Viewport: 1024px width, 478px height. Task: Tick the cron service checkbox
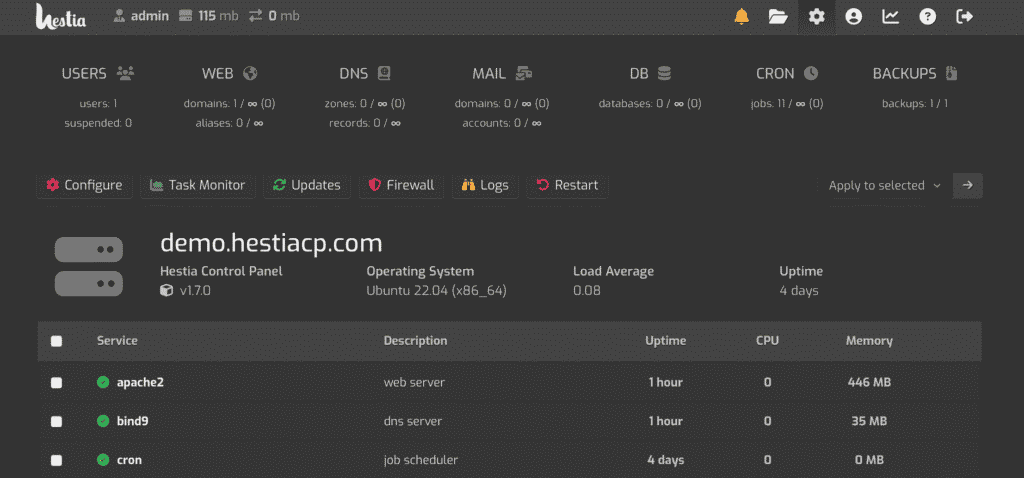click(x=57, y=460)
